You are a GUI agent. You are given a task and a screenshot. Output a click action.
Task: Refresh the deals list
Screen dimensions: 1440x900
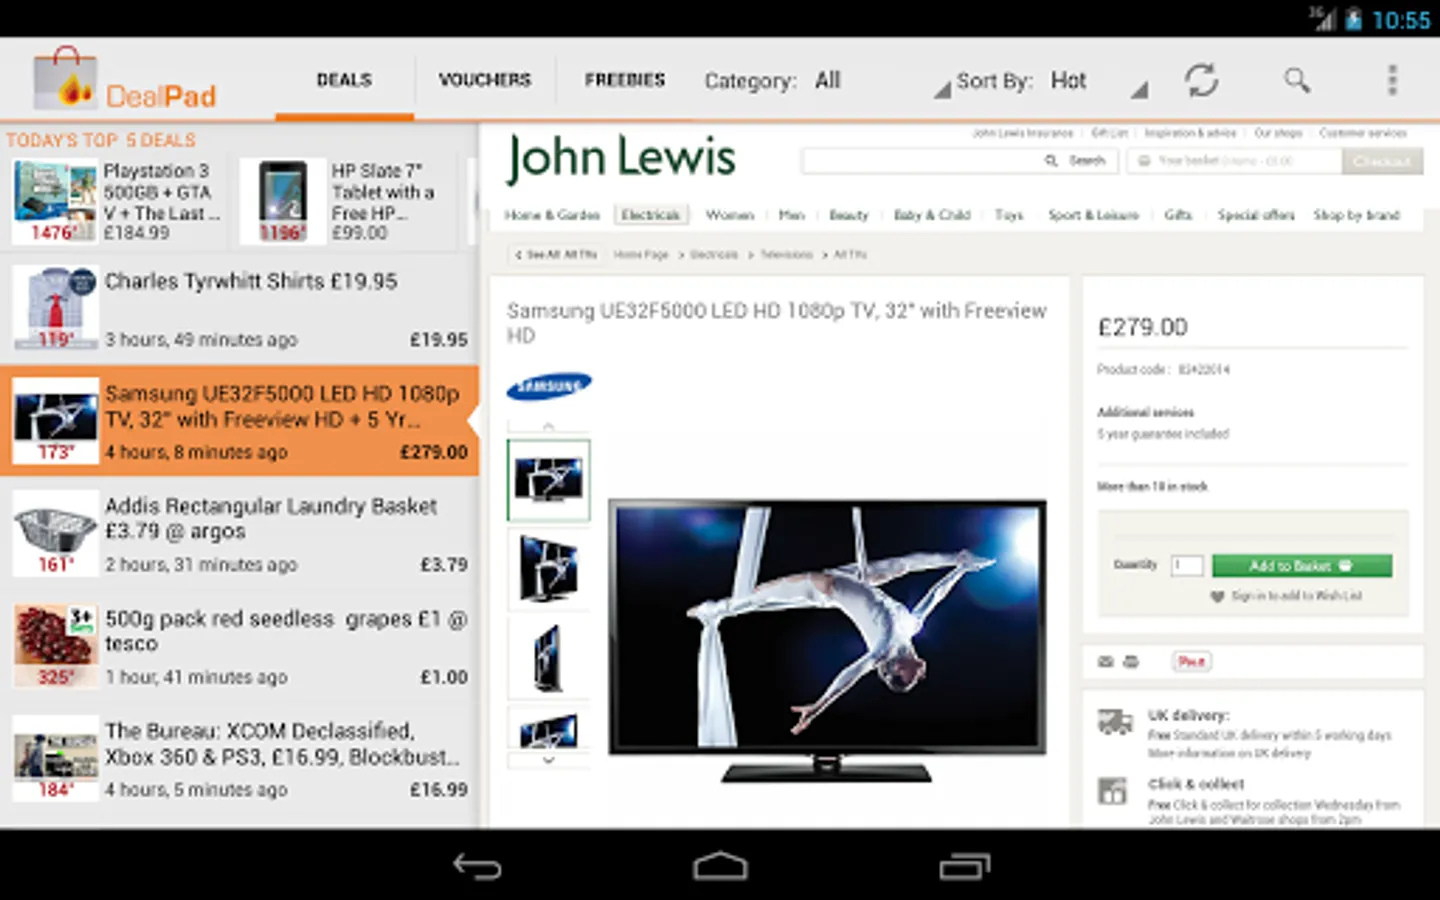(x=1201, y=80)
